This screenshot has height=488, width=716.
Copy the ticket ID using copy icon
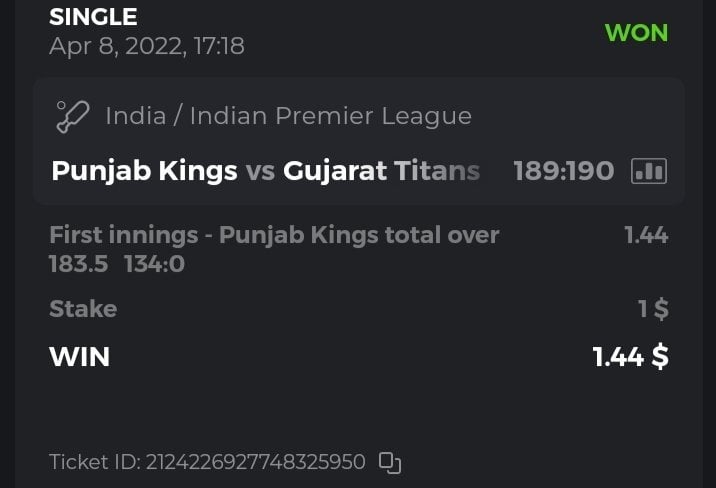tap(390, 462)
